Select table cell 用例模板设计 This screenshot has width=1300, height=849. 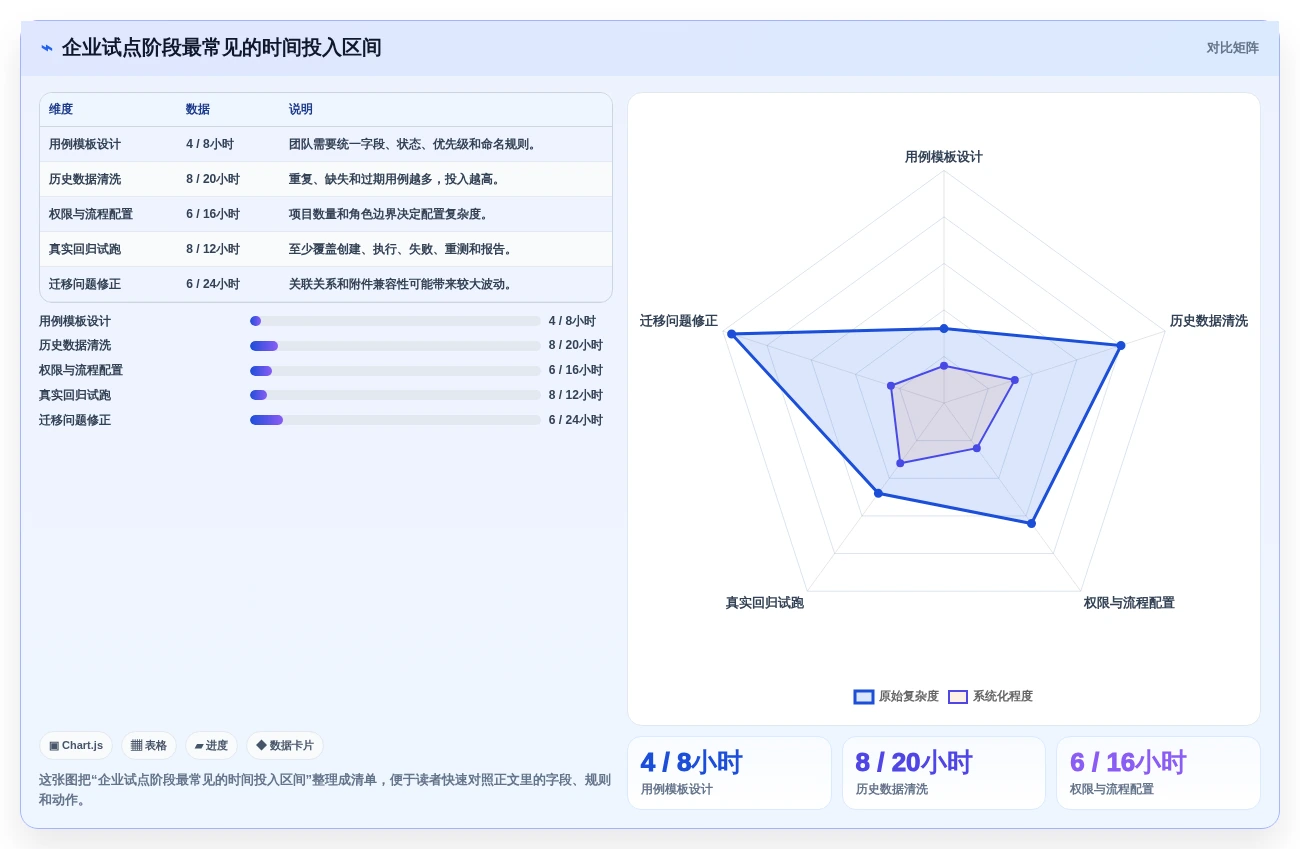pos(85,144)
